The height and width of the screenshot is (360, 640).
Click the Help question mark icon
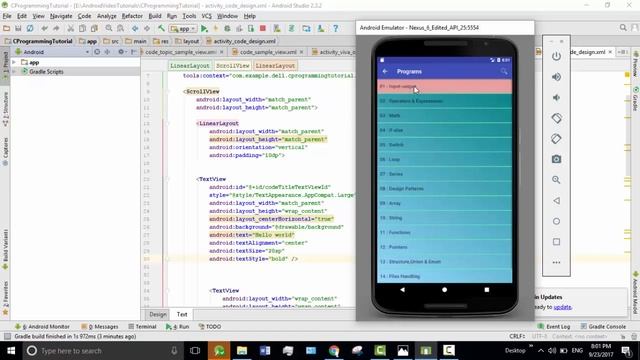(336, 29)
